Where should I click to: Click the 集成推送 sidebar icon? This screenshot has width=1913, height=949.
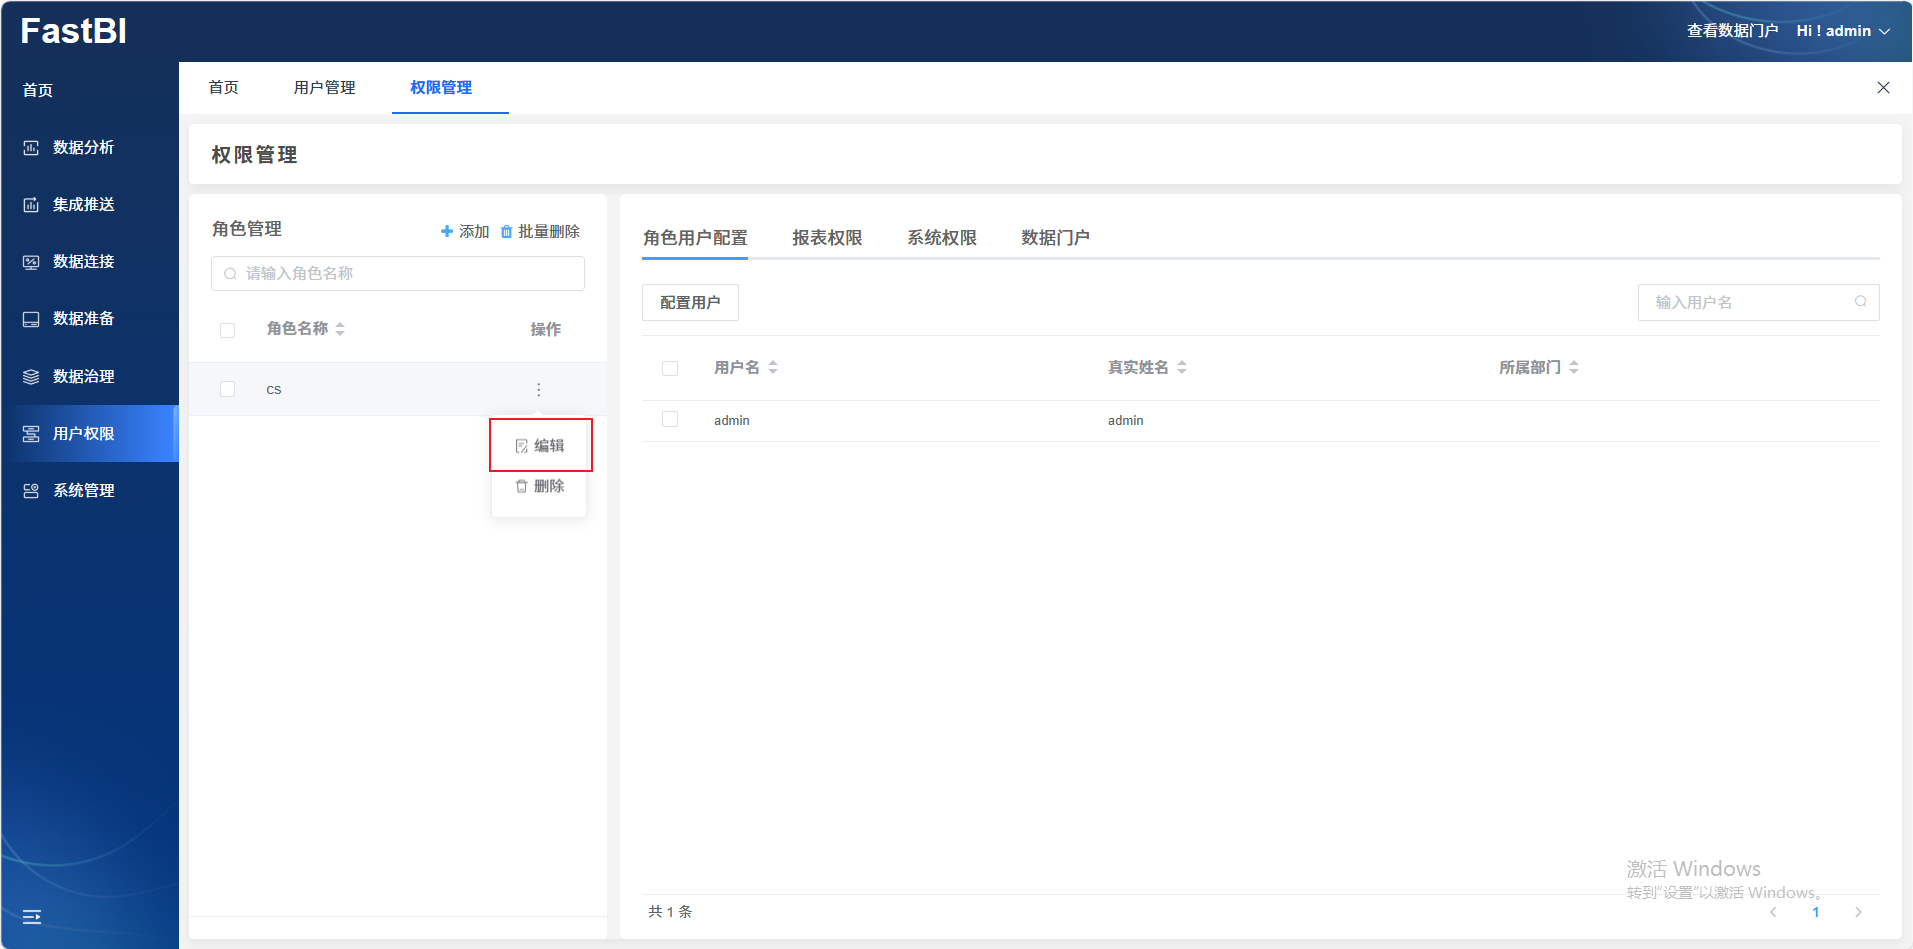pyautogui.click(x=31, y=205)
